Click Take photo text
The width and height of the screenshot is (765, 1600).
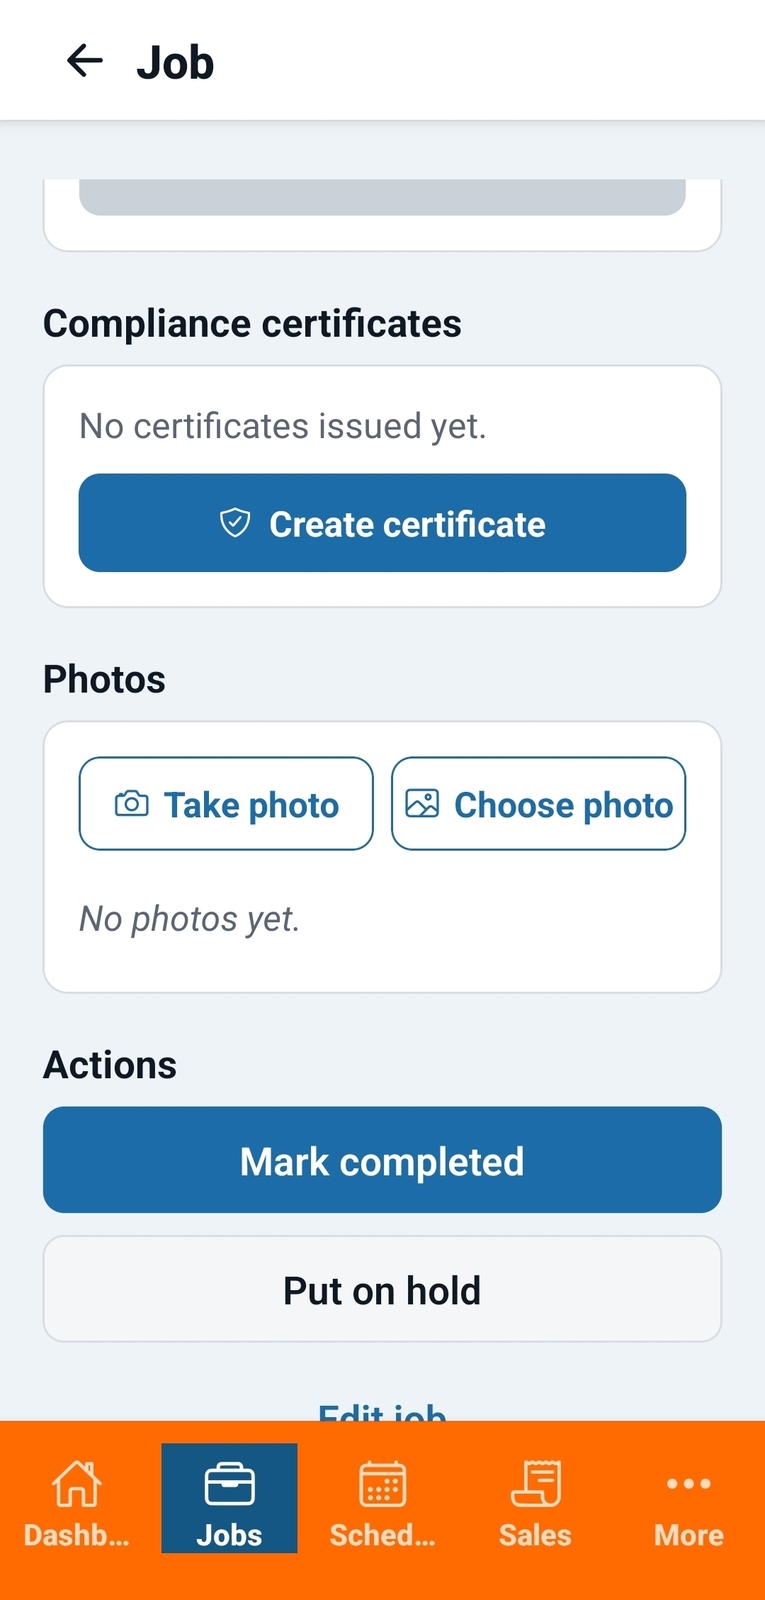(252, 805)
